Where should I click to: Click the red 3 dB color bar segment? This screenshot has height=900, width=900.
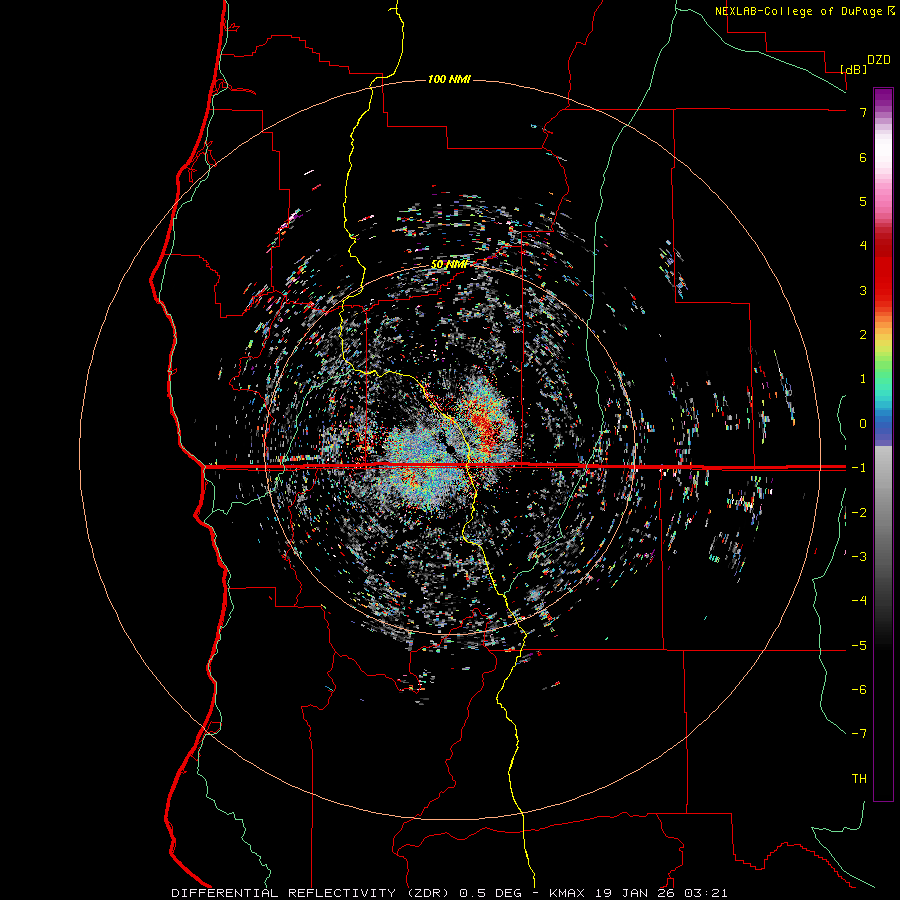pos(883,290)
